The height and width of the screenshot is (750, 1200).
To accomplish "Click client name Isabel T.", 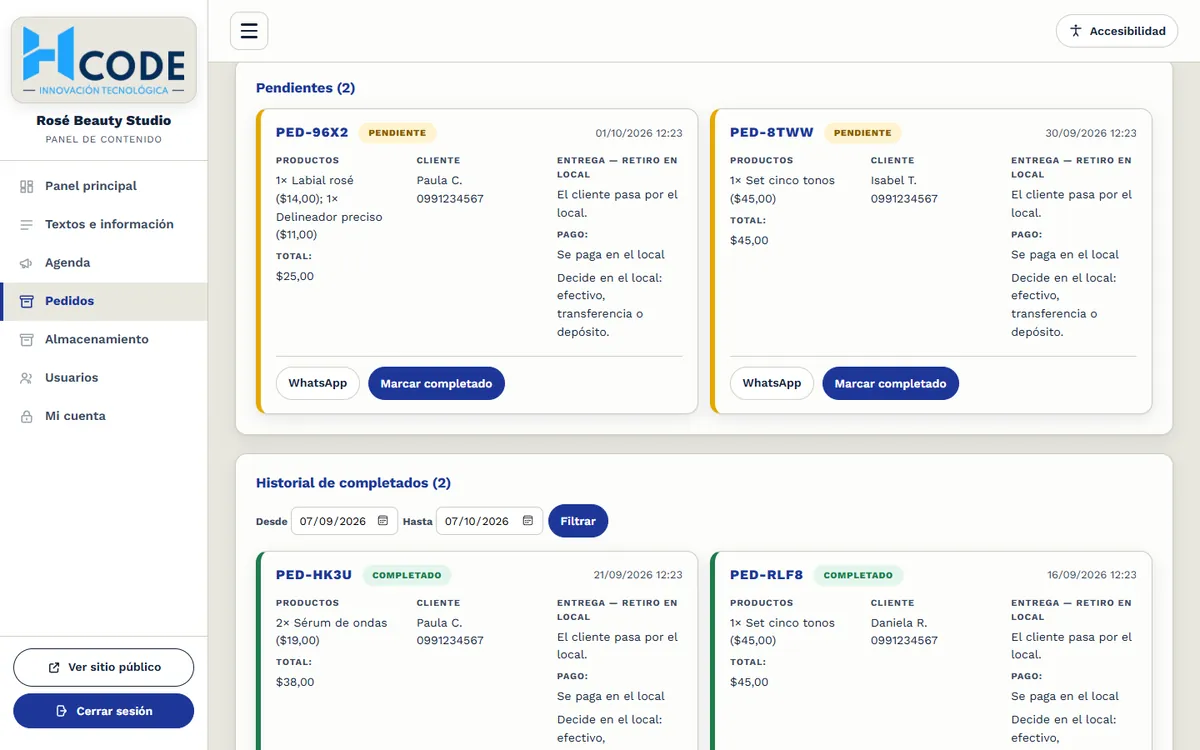I will coord(894,181).
